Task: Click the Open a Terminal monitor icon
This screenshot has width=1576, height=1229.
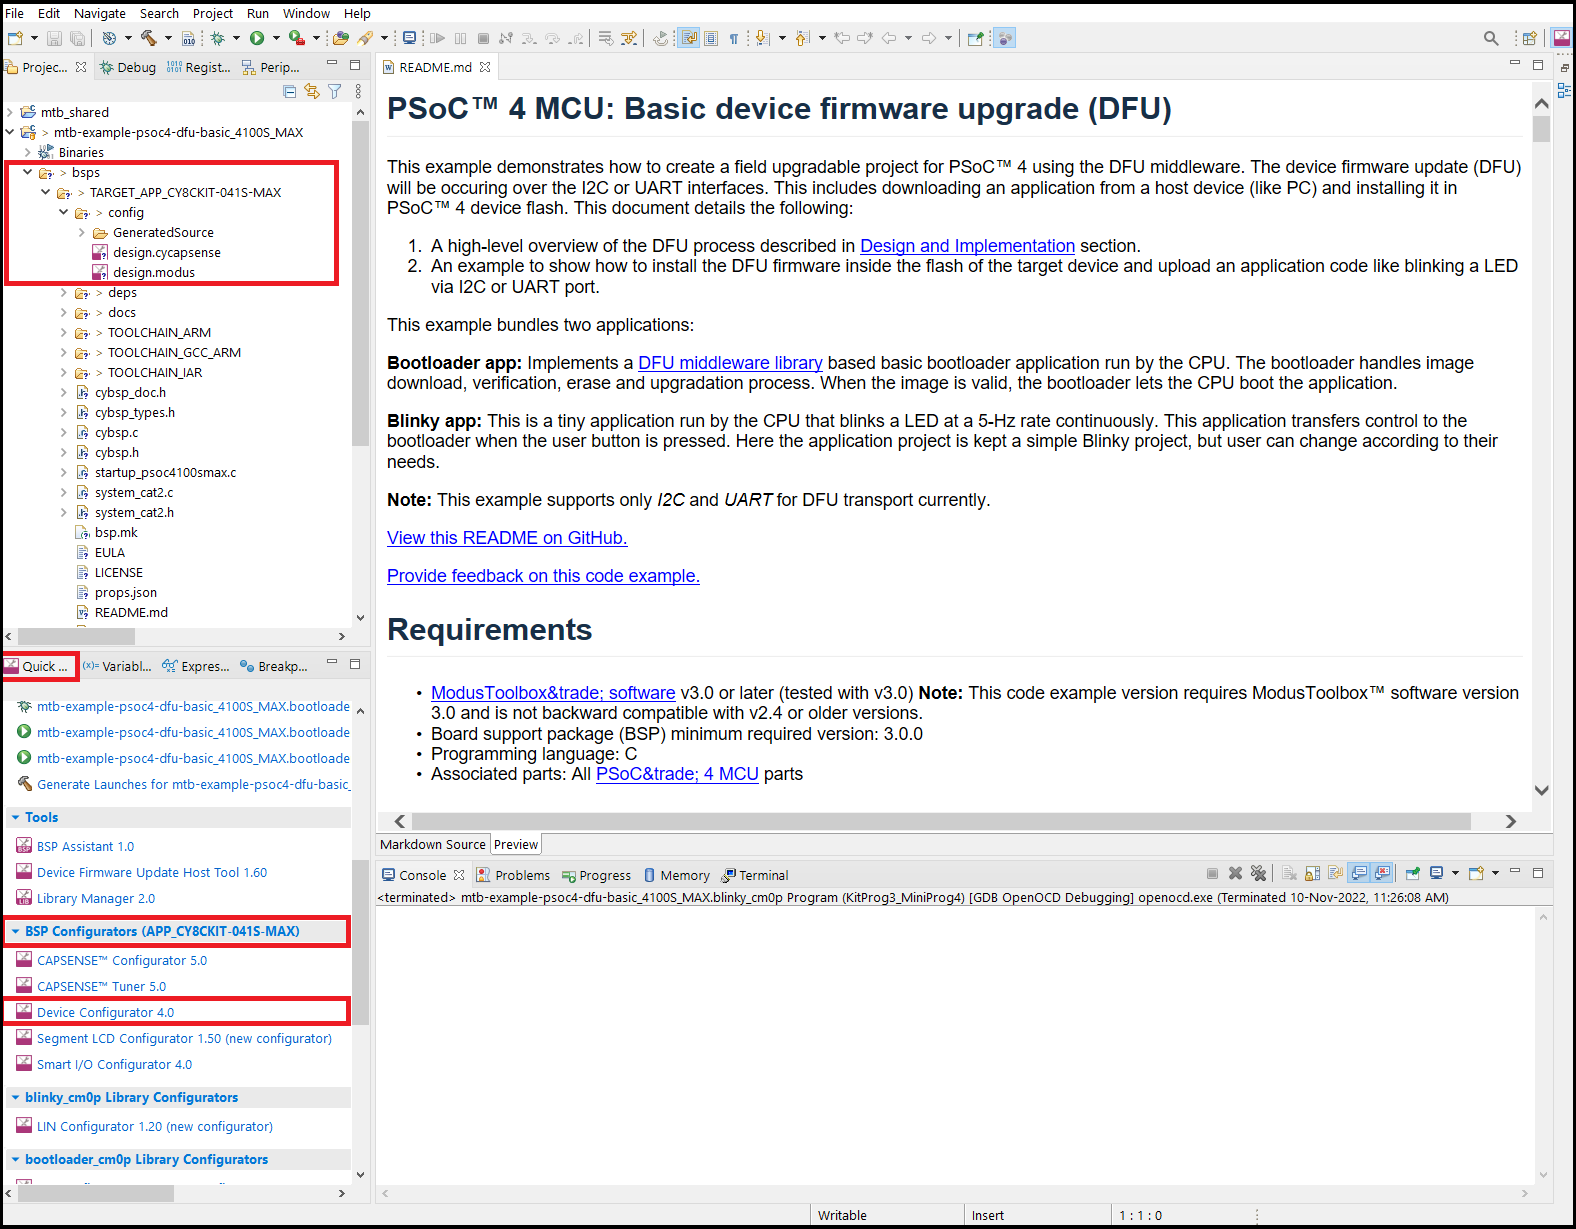Action: (409, 38)
